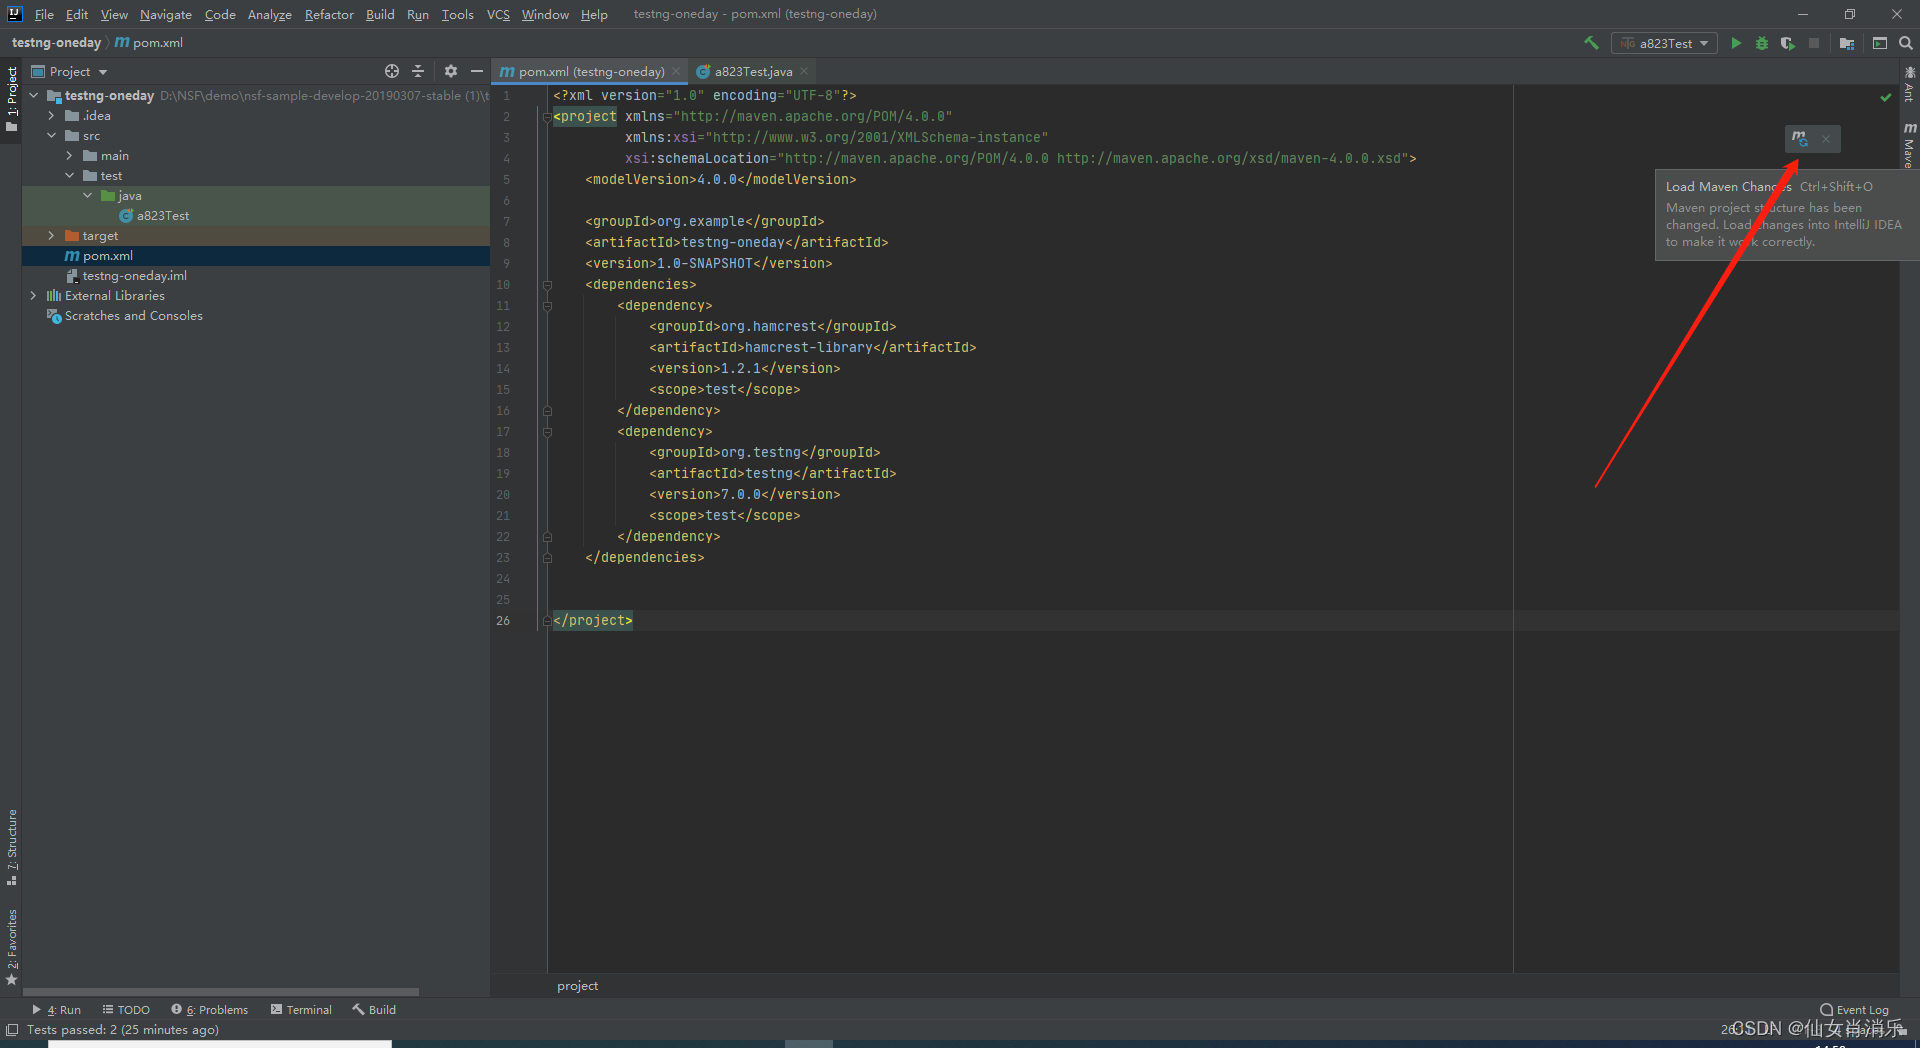
Task: Open the Ant tool window
Action: (x=1910, y=84)
